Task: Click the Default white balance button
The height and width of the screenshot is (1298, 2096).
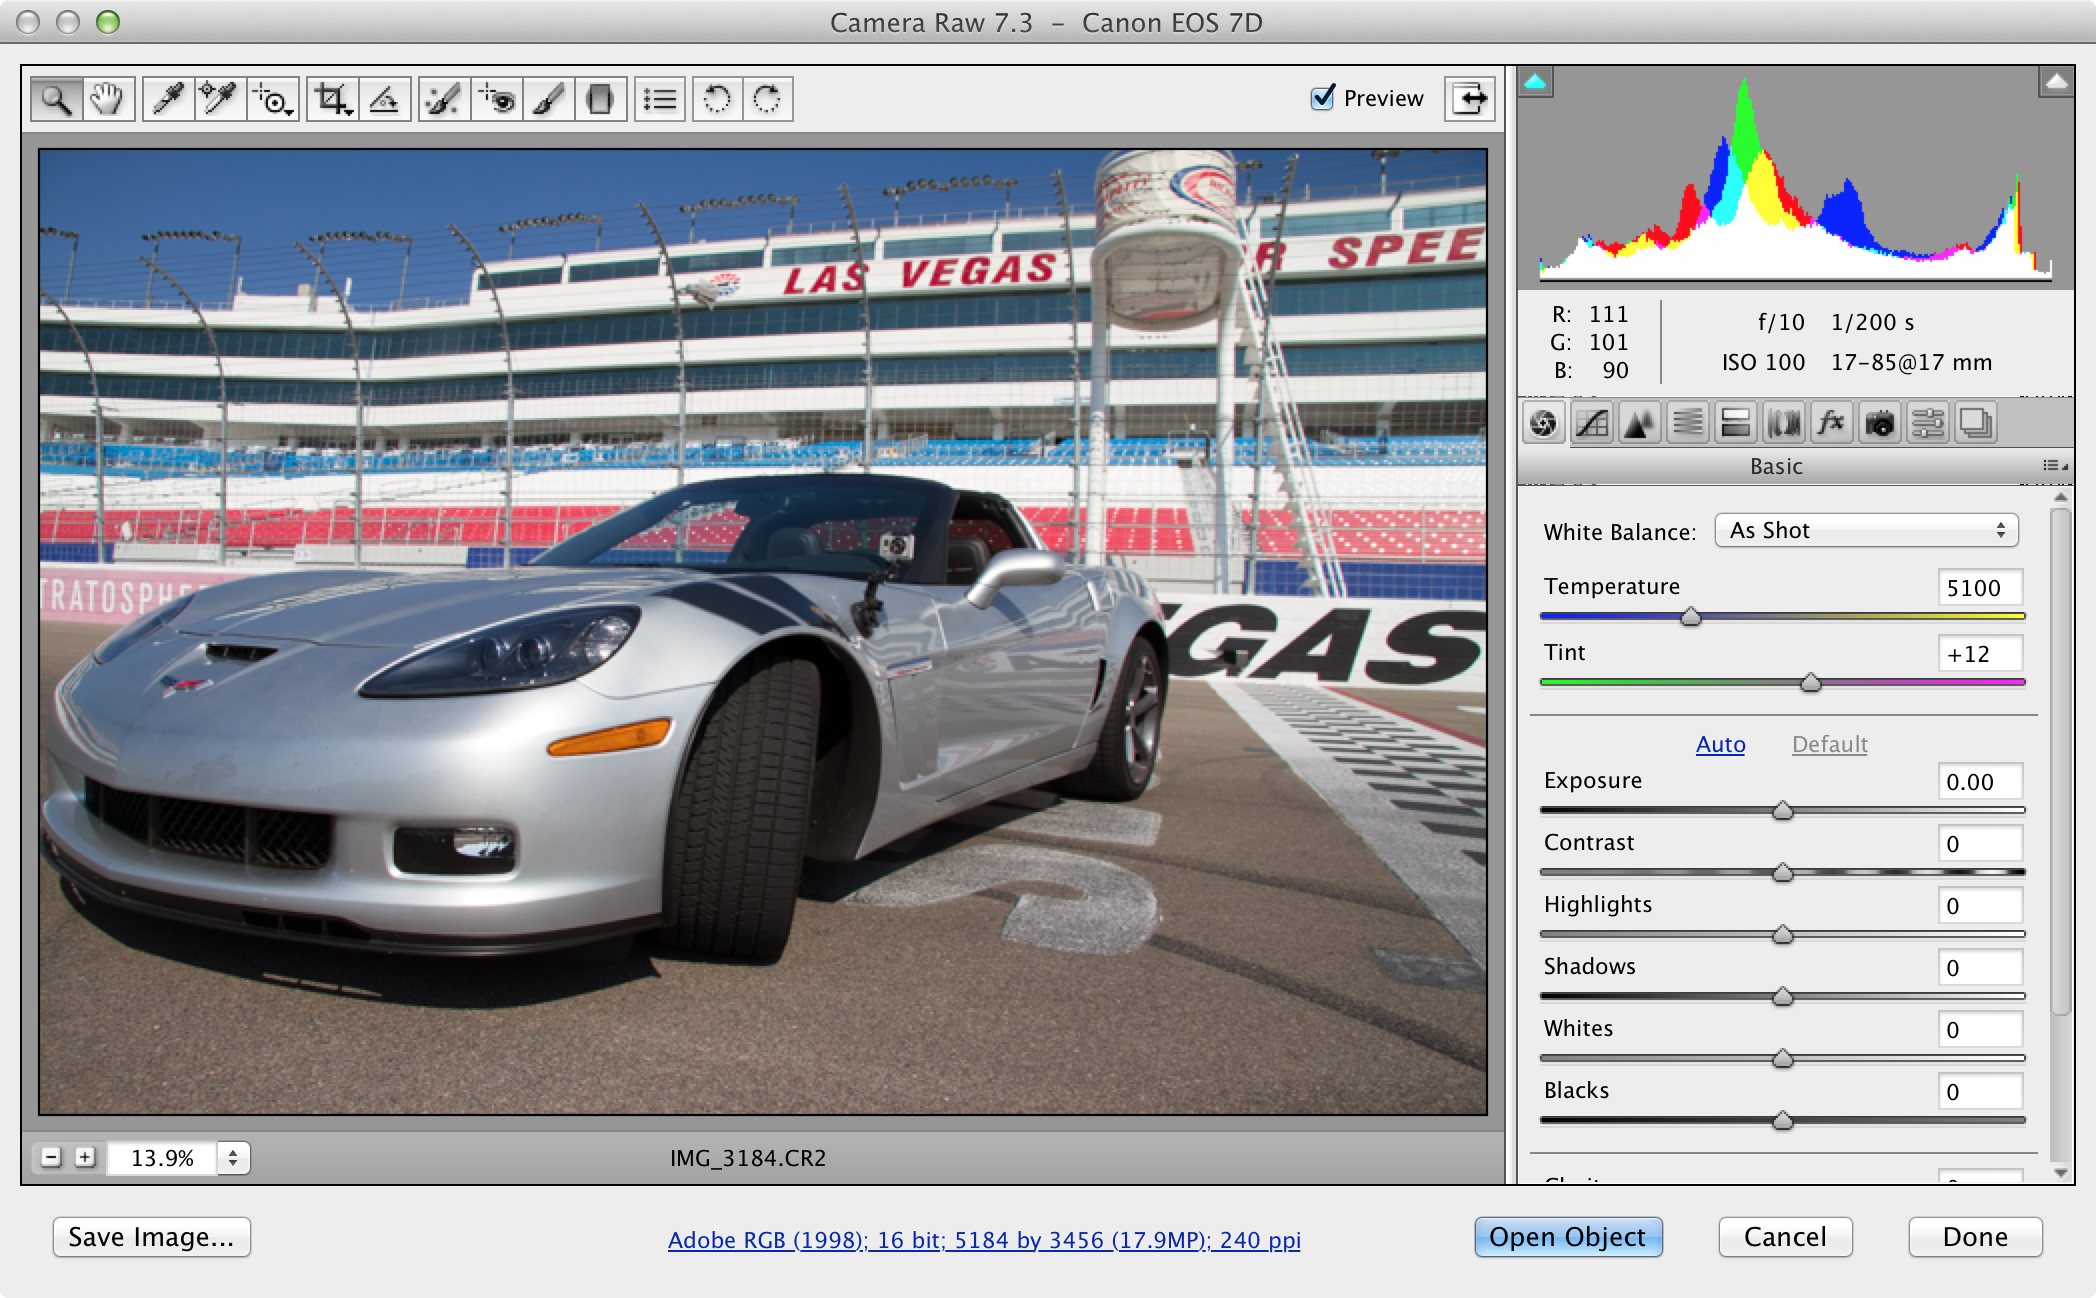Action: pyautogui.click(x=1830, y=744)
